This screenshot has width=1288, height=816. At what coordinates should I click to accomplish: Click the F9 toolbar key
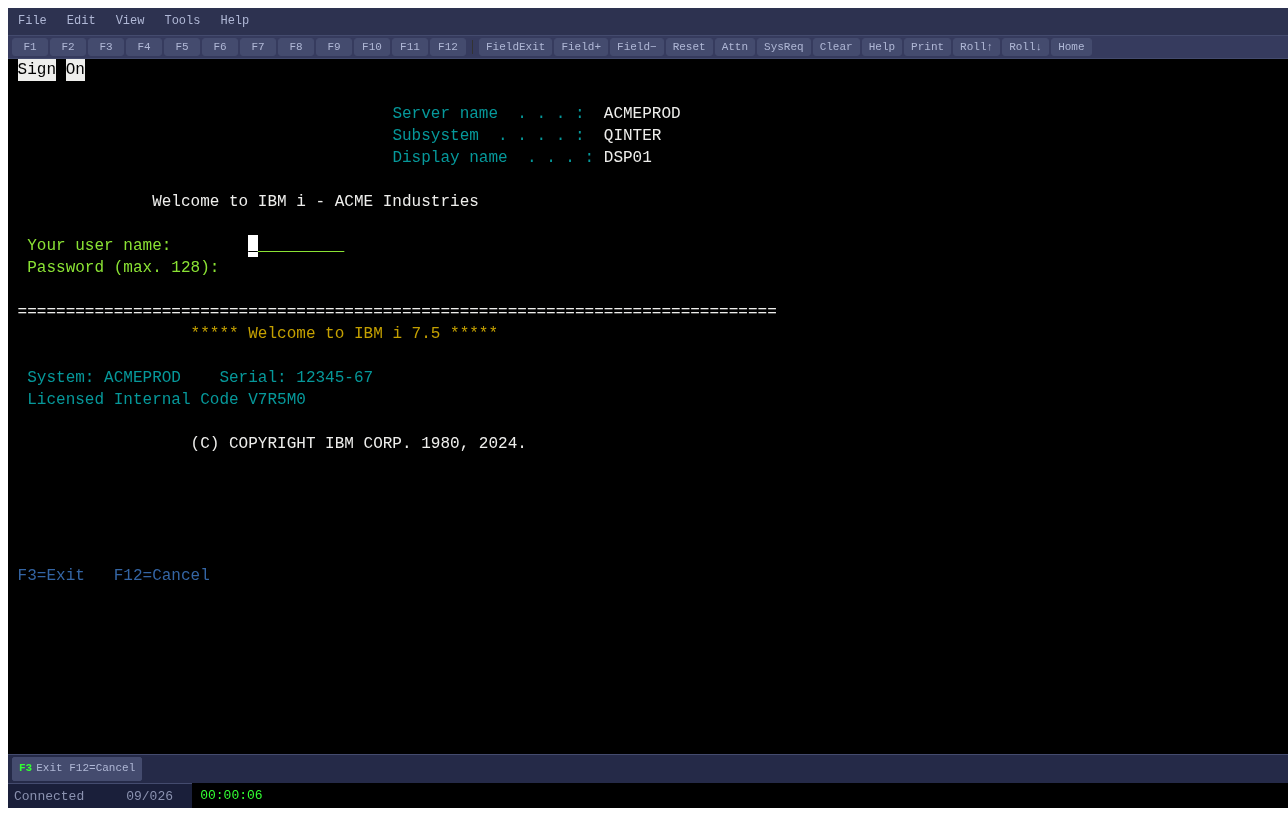tap(334, 47)
